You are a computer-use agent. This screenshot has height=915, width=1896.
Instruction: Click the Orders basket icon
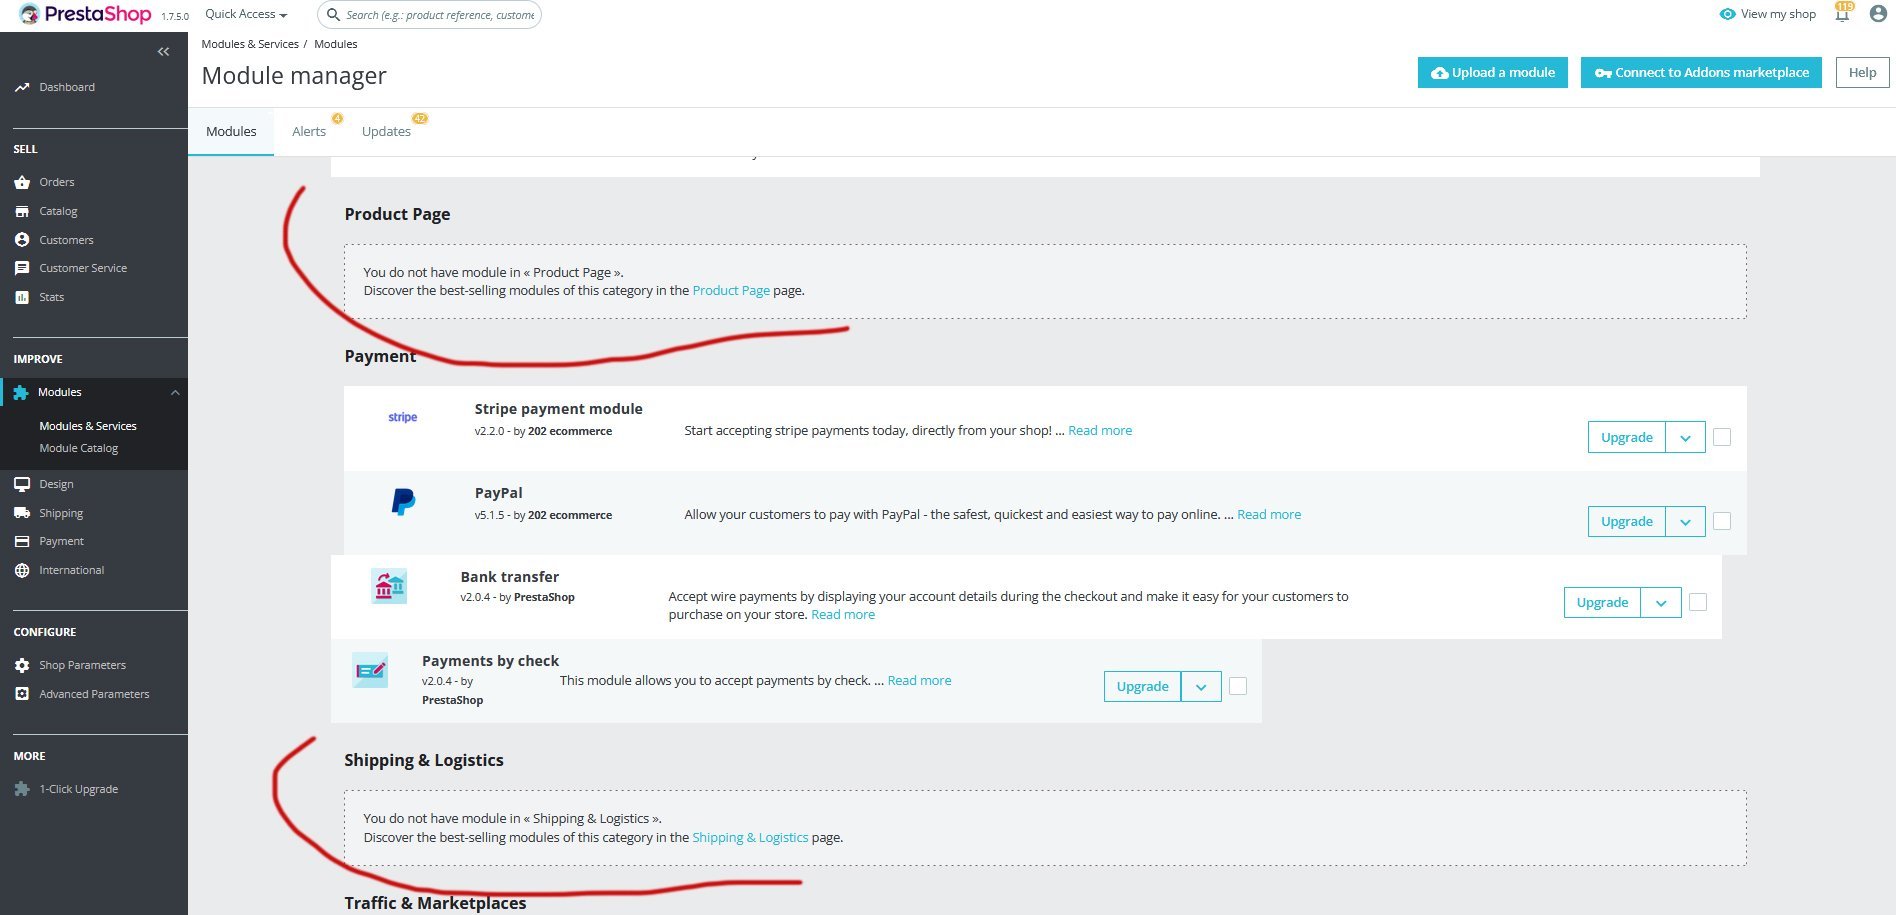pos(22,182)
